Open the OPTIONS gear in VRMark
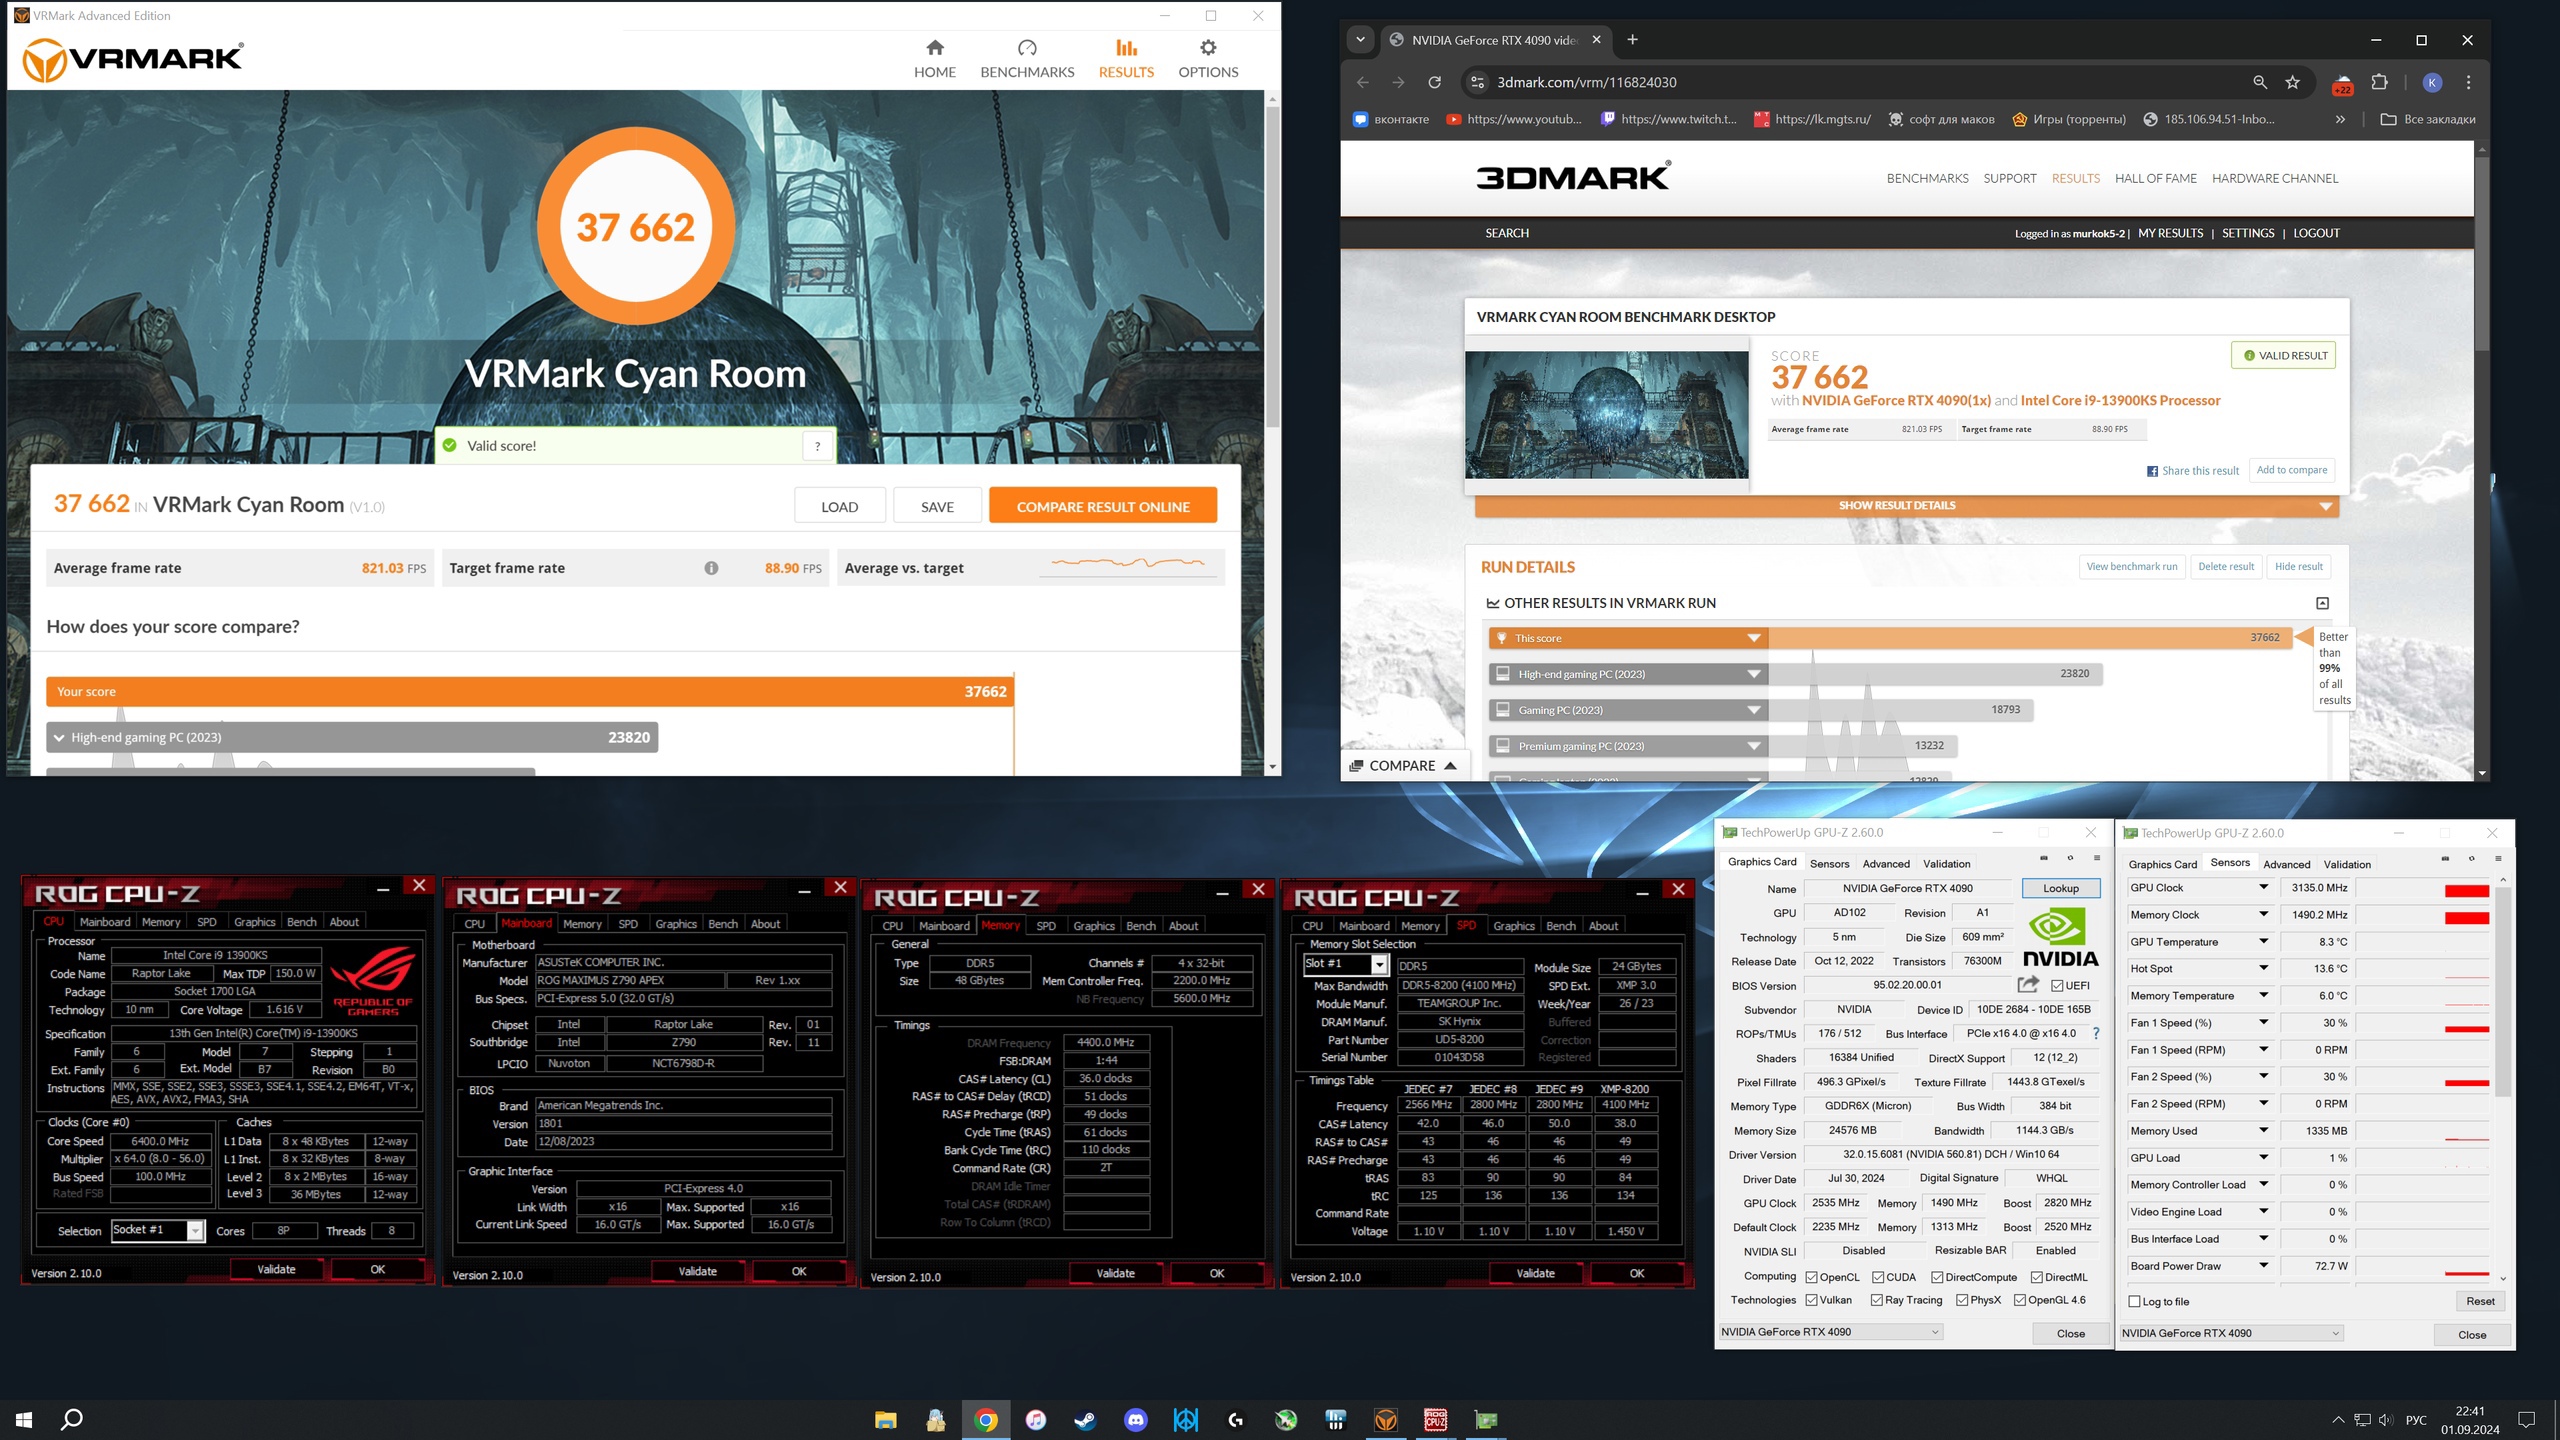The height and width of the screenshot is (1440, 2560). click(x=1208, y=58)
